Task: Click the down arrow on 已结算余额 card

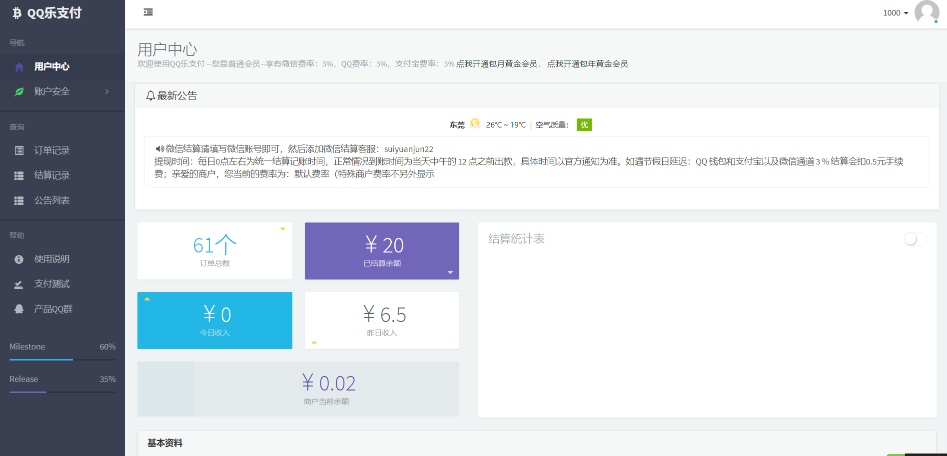Action: point(450,272)
